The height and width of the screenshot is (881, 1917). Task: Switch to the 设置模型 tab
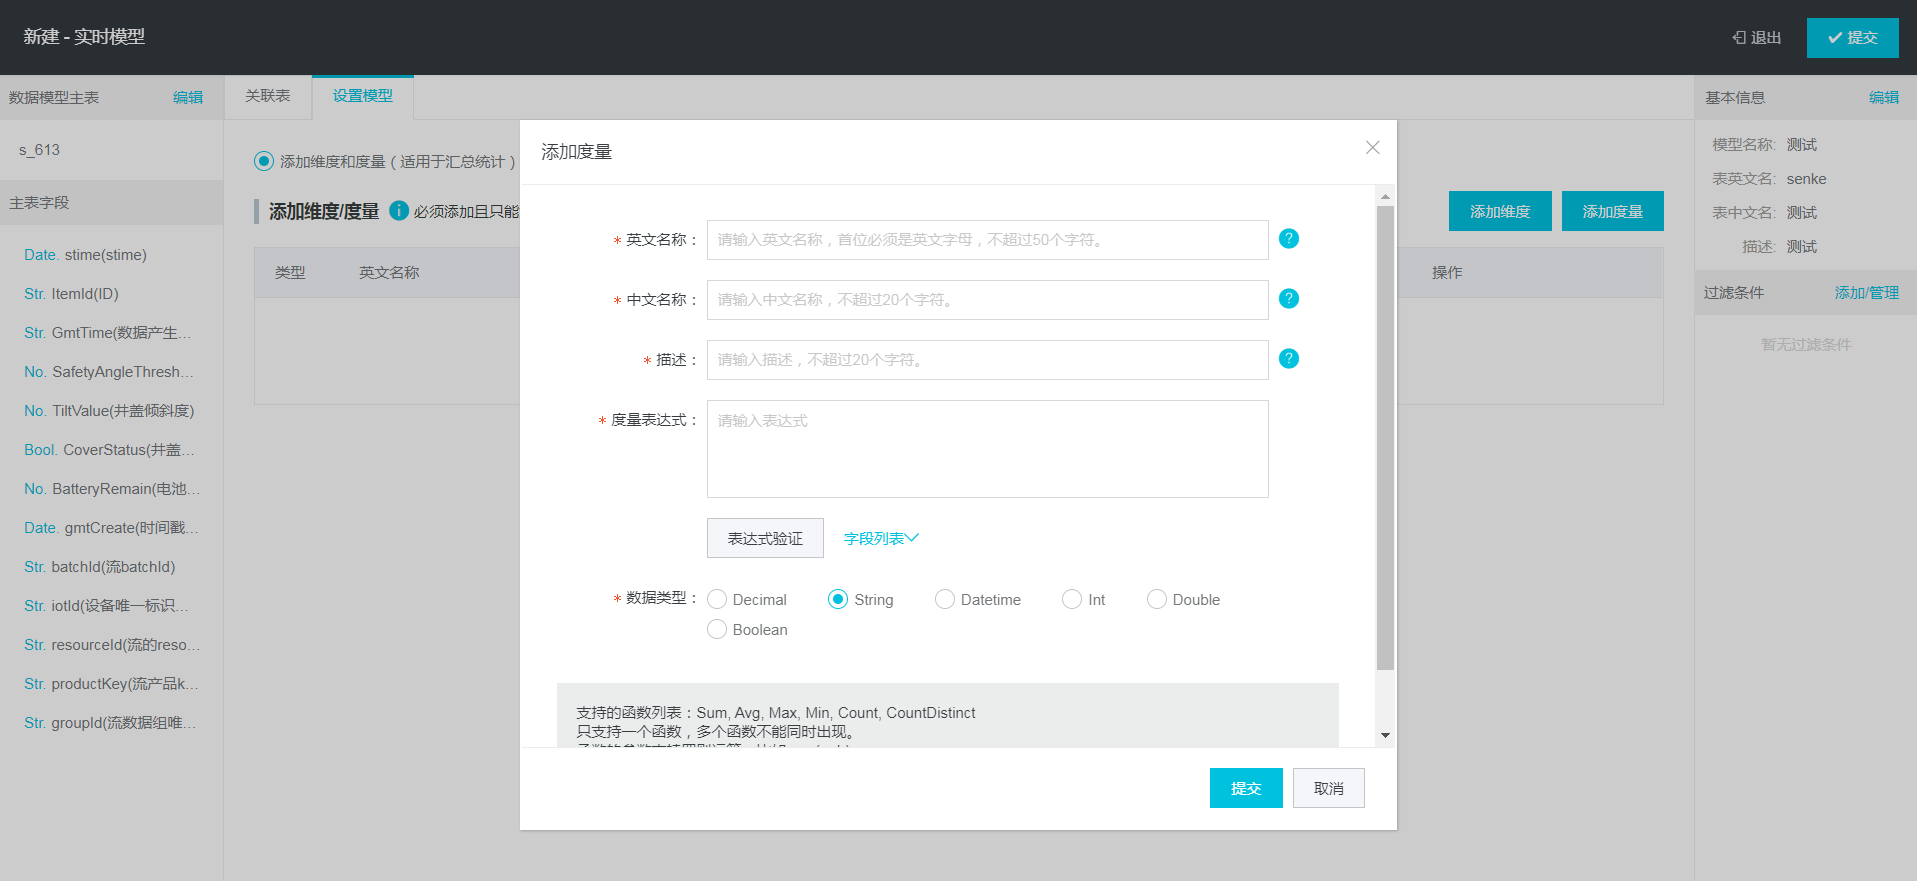363,96
